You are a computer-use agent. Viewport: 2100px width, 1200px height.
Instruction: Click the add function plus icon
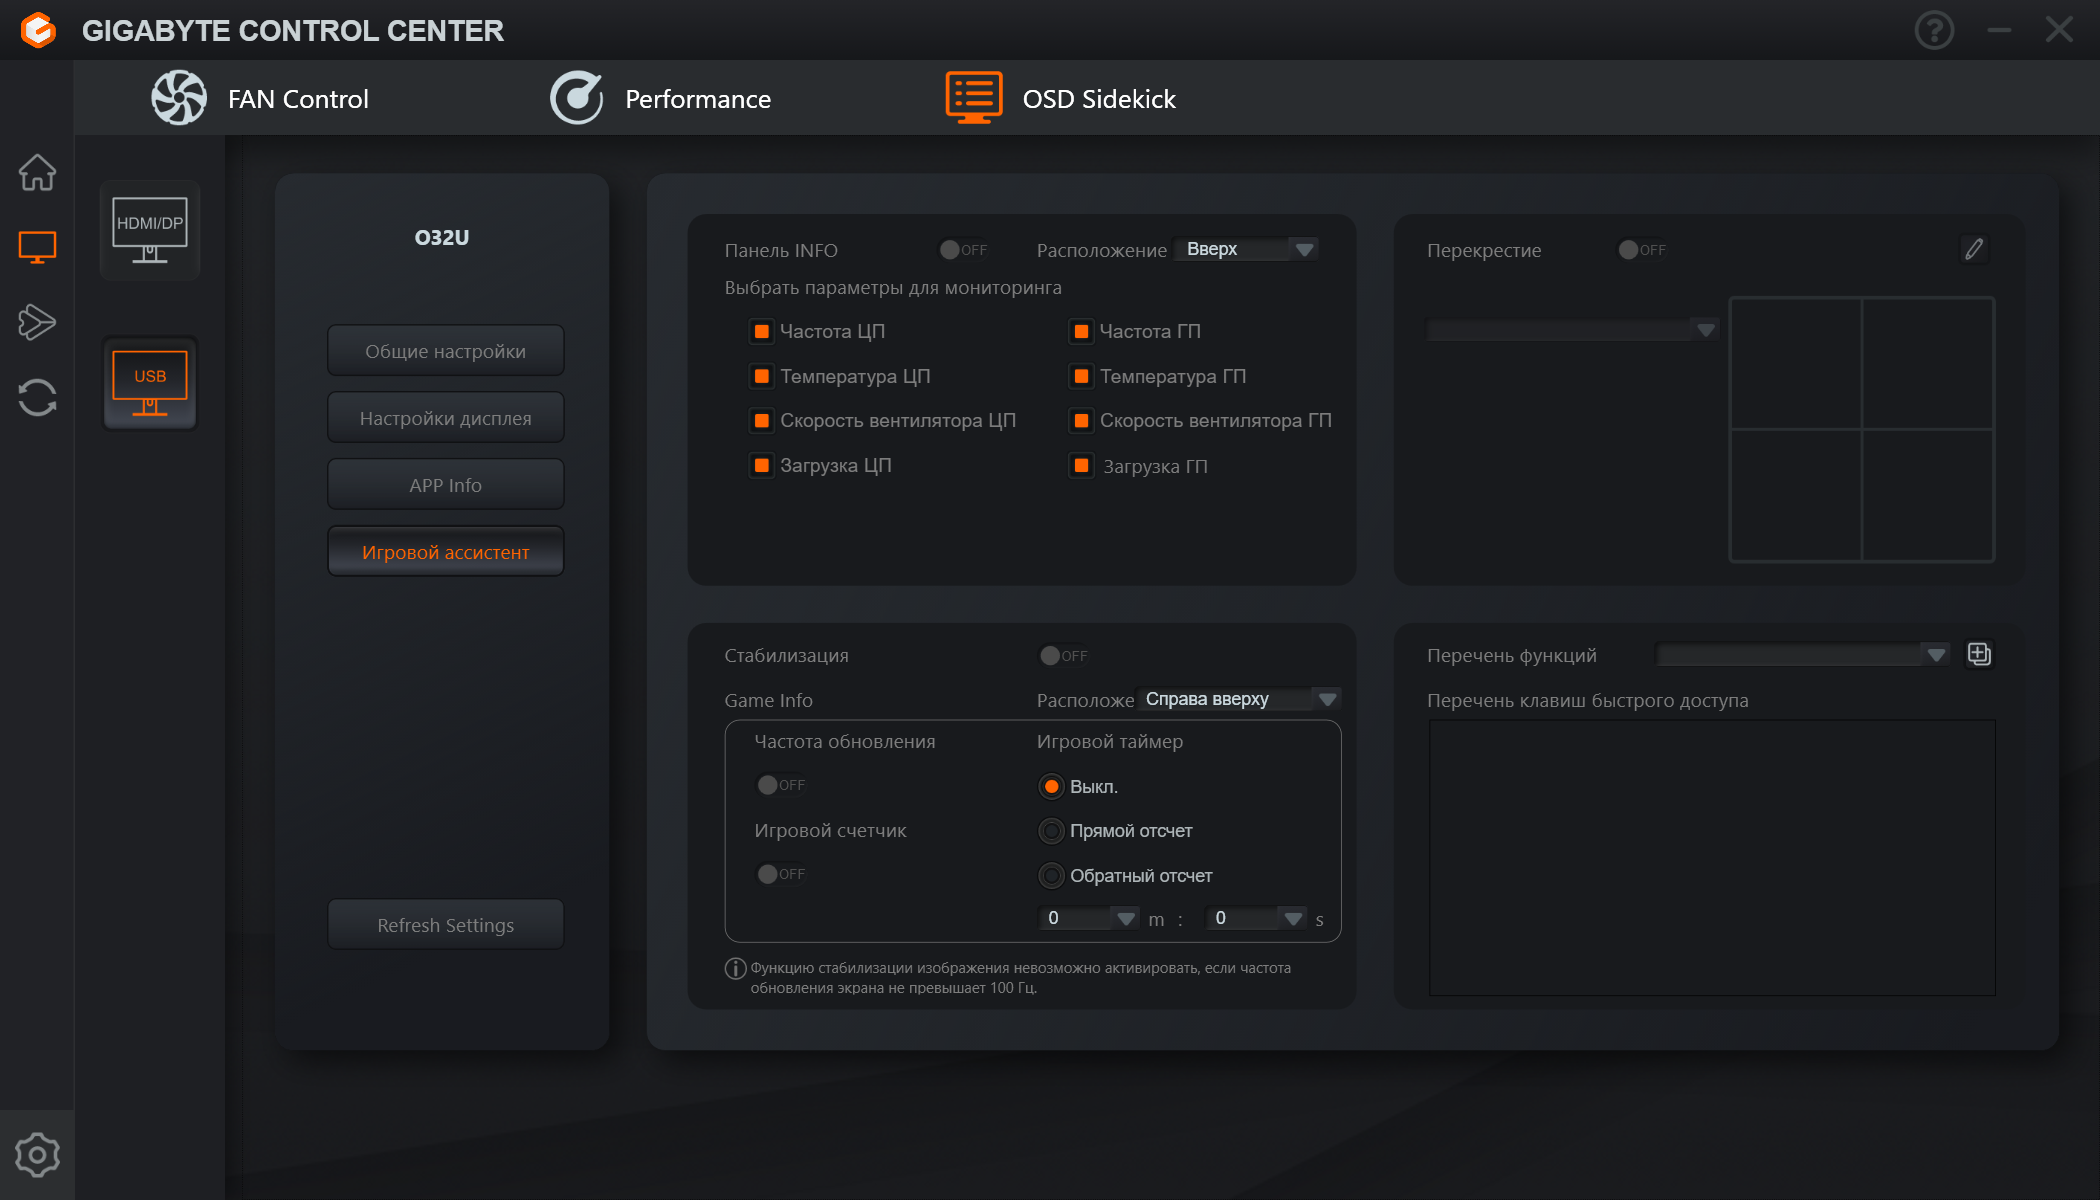(1979, 654)
